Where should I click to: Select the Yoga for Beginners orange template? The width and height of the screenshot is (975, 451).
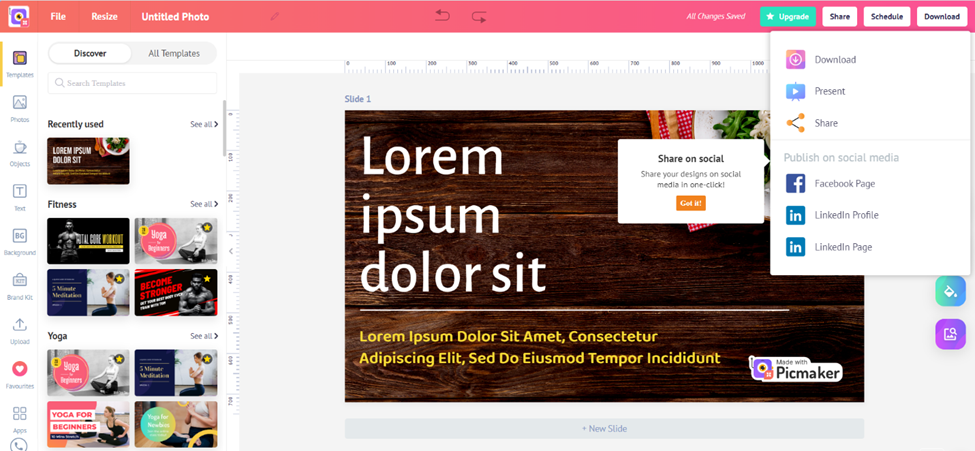pyautogui.click(x=88, y=424)
